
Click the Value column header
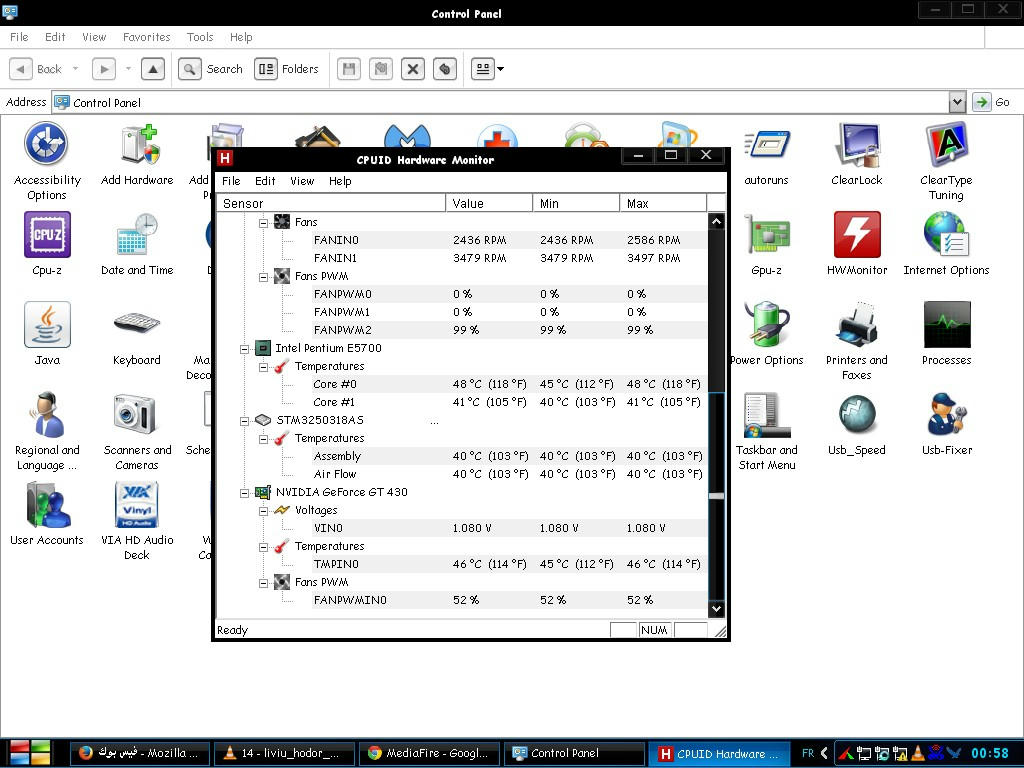coord(489,203)
